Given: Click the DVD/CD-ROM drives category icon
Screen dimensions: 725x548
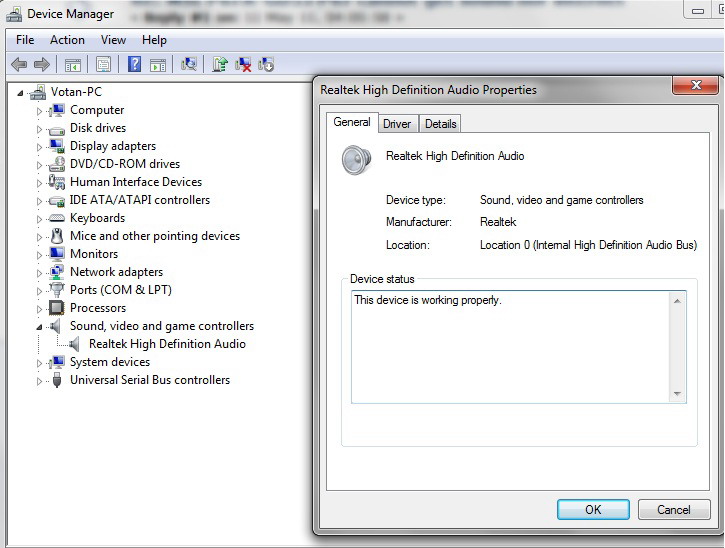Looking at the screenshot, I should [x=57, y=164].
